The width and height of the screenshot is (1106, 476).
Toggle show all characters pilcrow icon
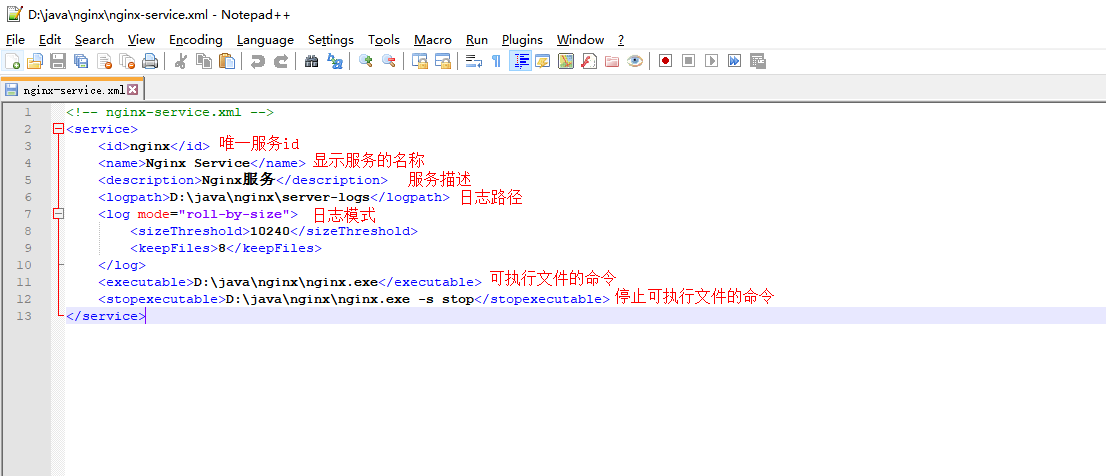(497, 61)
